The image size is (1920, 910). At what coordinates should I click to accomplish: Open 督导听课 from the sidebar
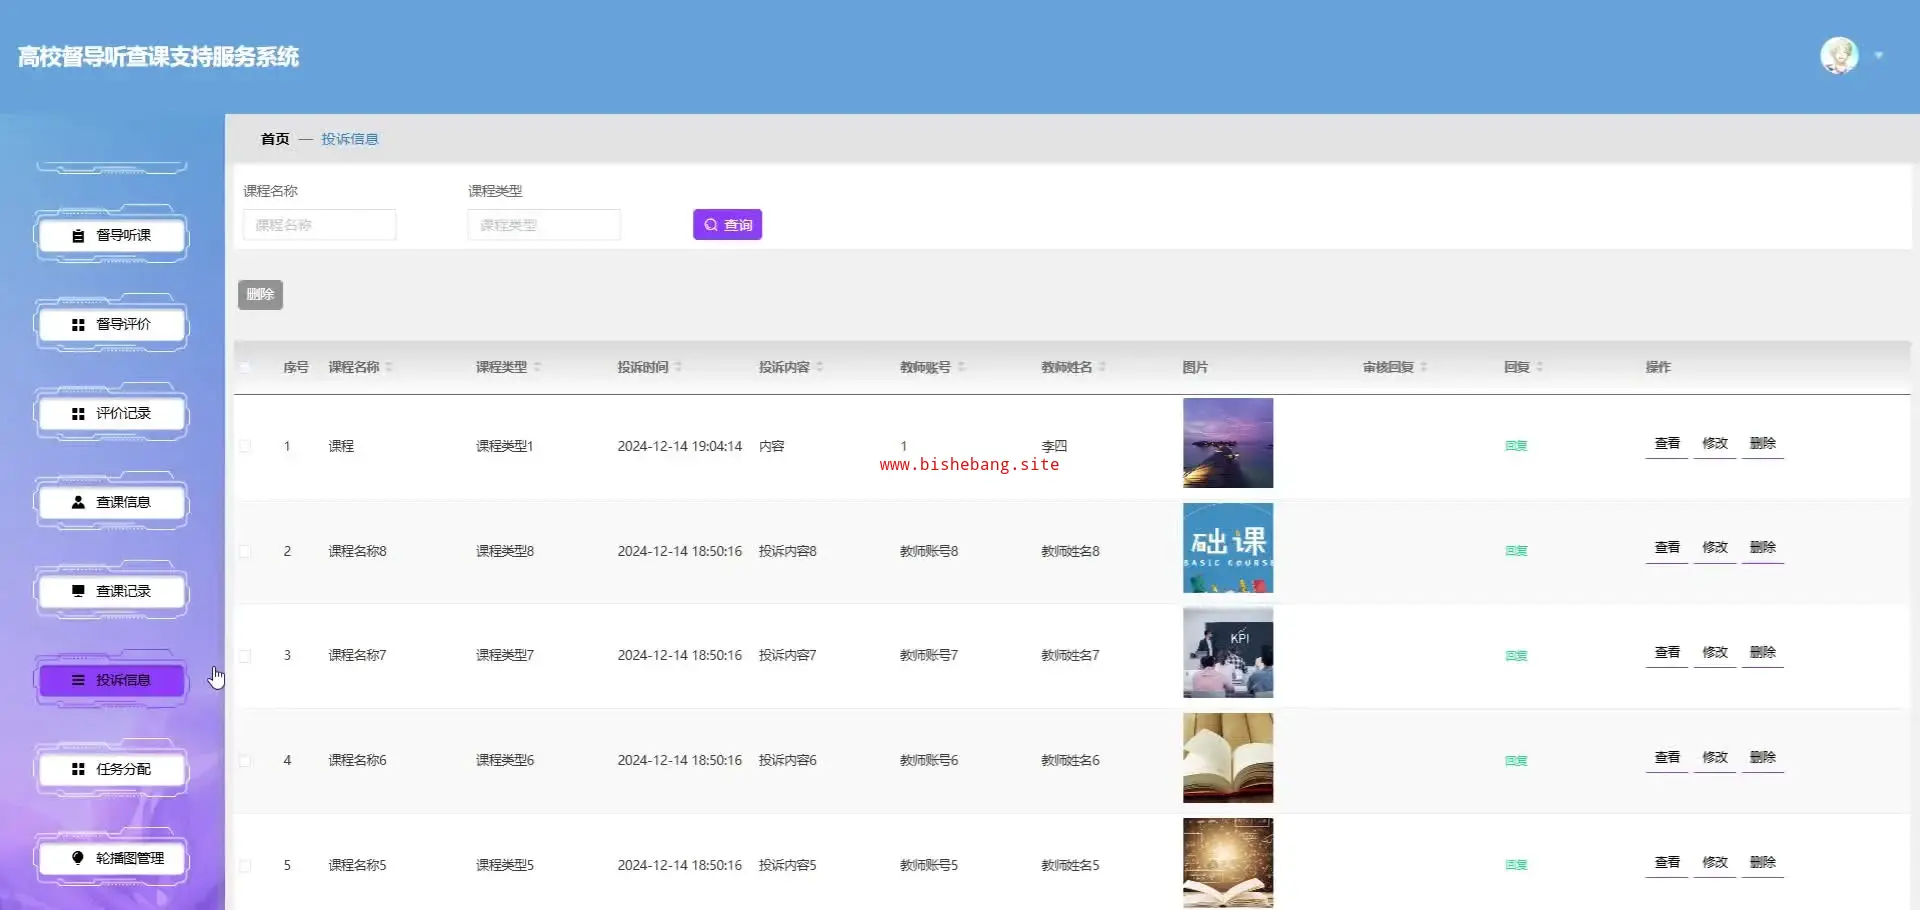112,236
